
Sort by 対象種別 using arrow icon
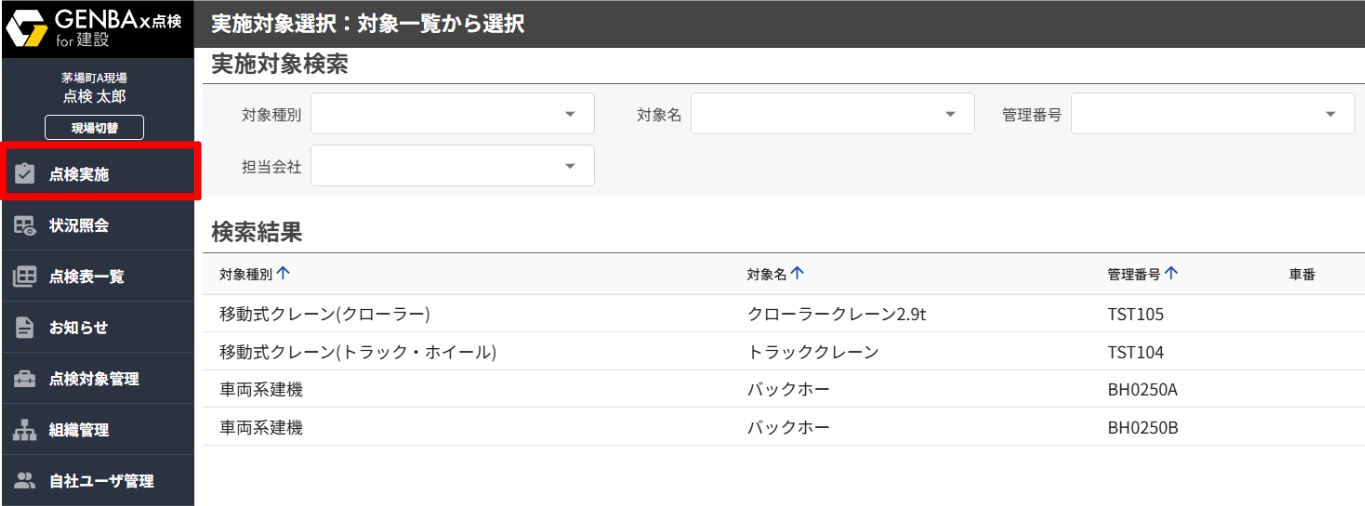click(x=283, y=273)
